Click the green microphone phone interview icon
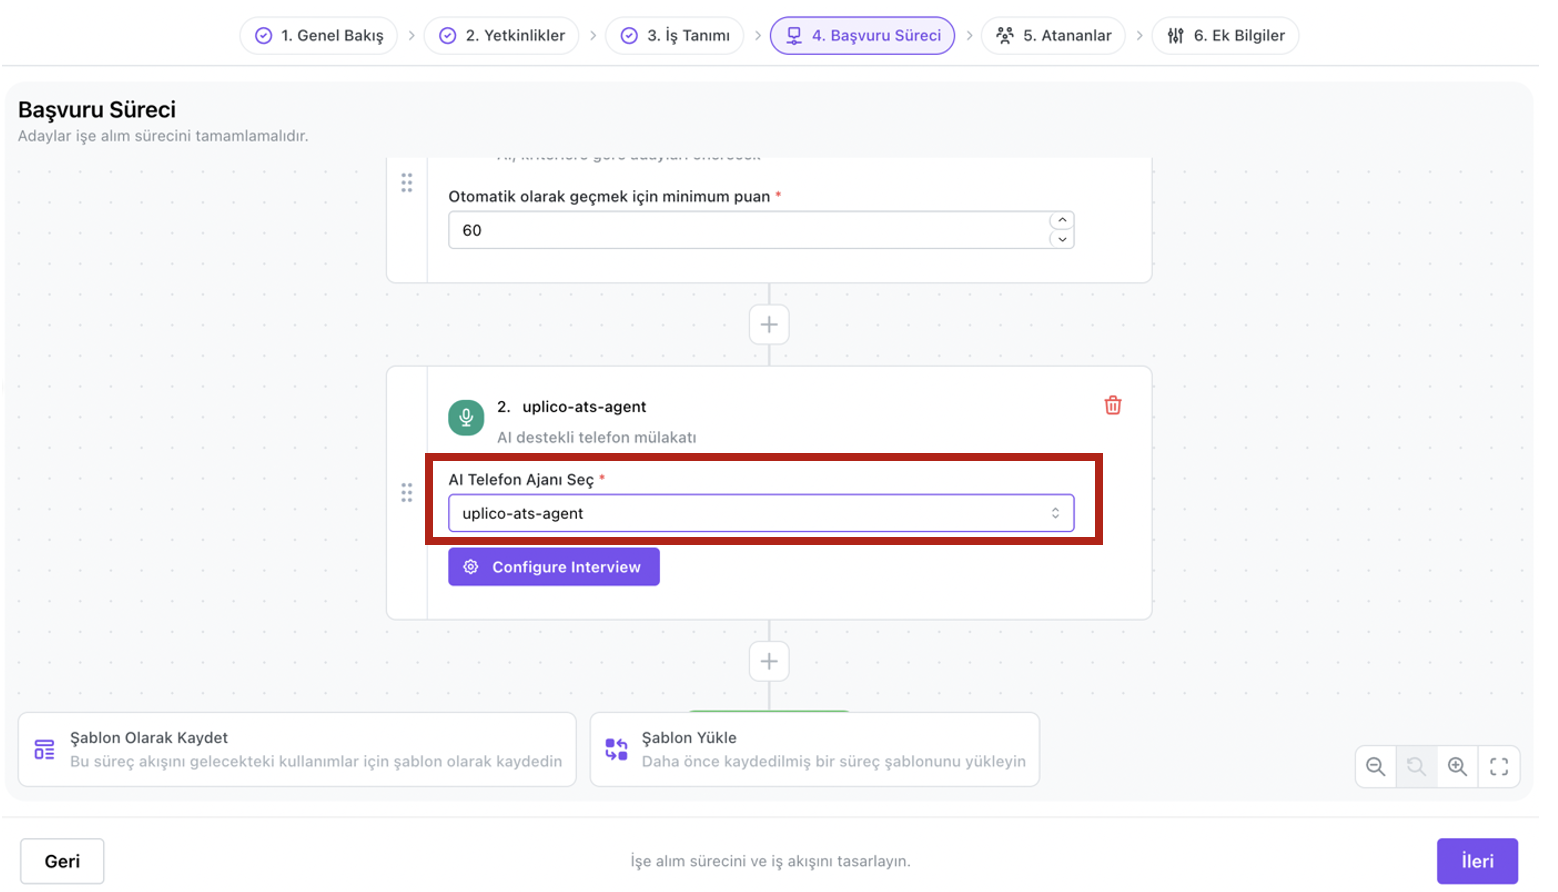Viewport: 1558px width, 892px height. point(466,417)
